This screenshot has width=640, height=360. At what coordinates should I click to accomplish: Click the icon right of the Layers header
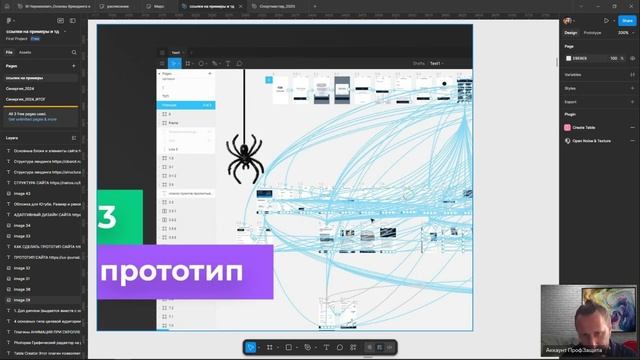(x=74, y=138)
